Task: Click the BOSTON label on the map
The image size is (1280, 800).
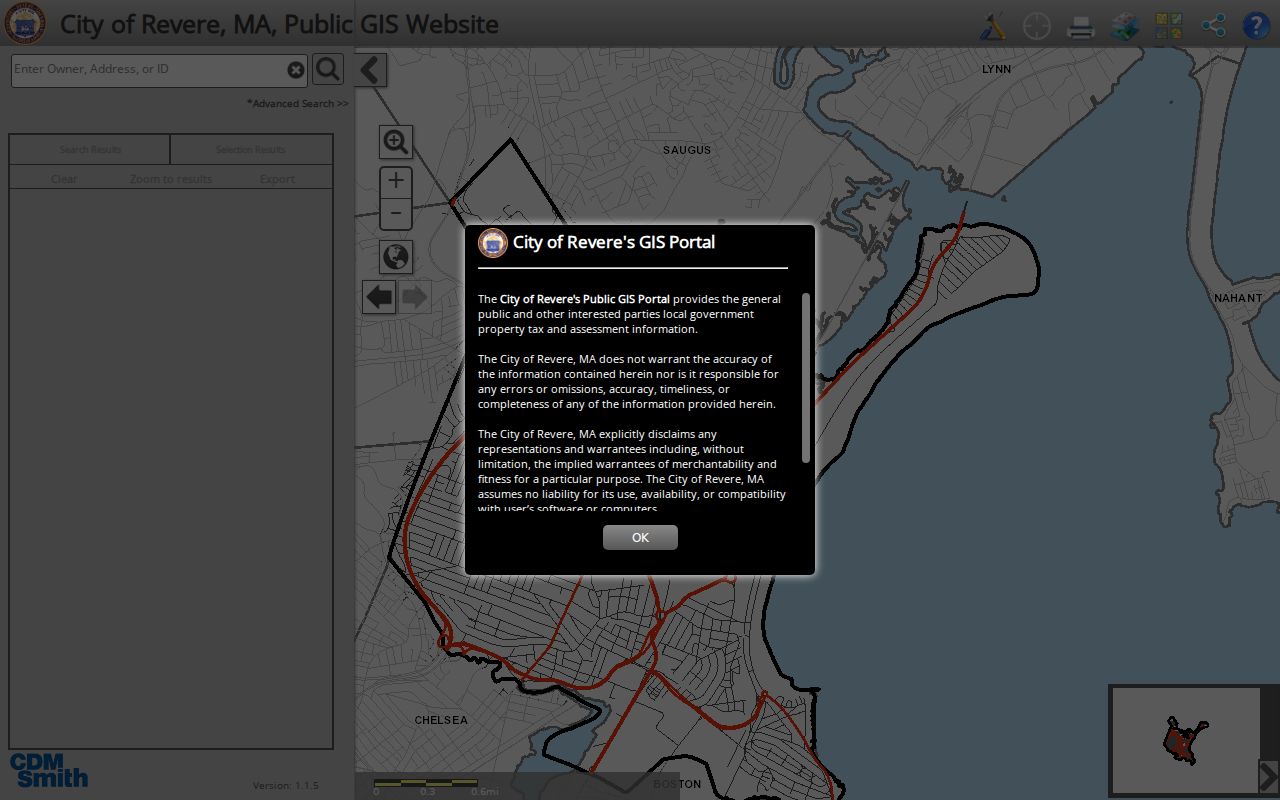Action: (x=677, y=785)
